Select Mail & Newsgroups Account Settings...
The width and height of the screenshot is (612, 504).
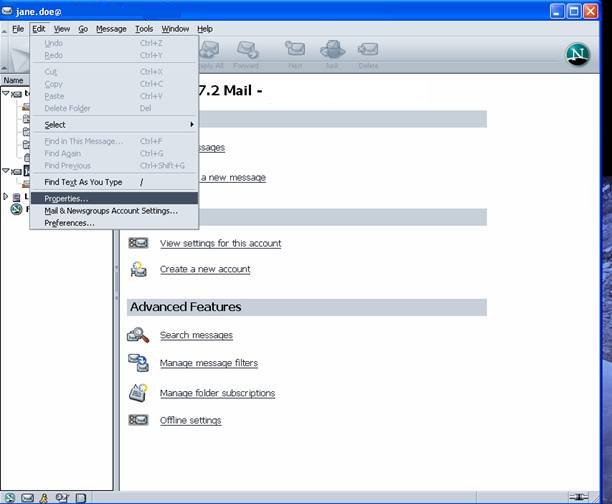(x=110, y=210)
